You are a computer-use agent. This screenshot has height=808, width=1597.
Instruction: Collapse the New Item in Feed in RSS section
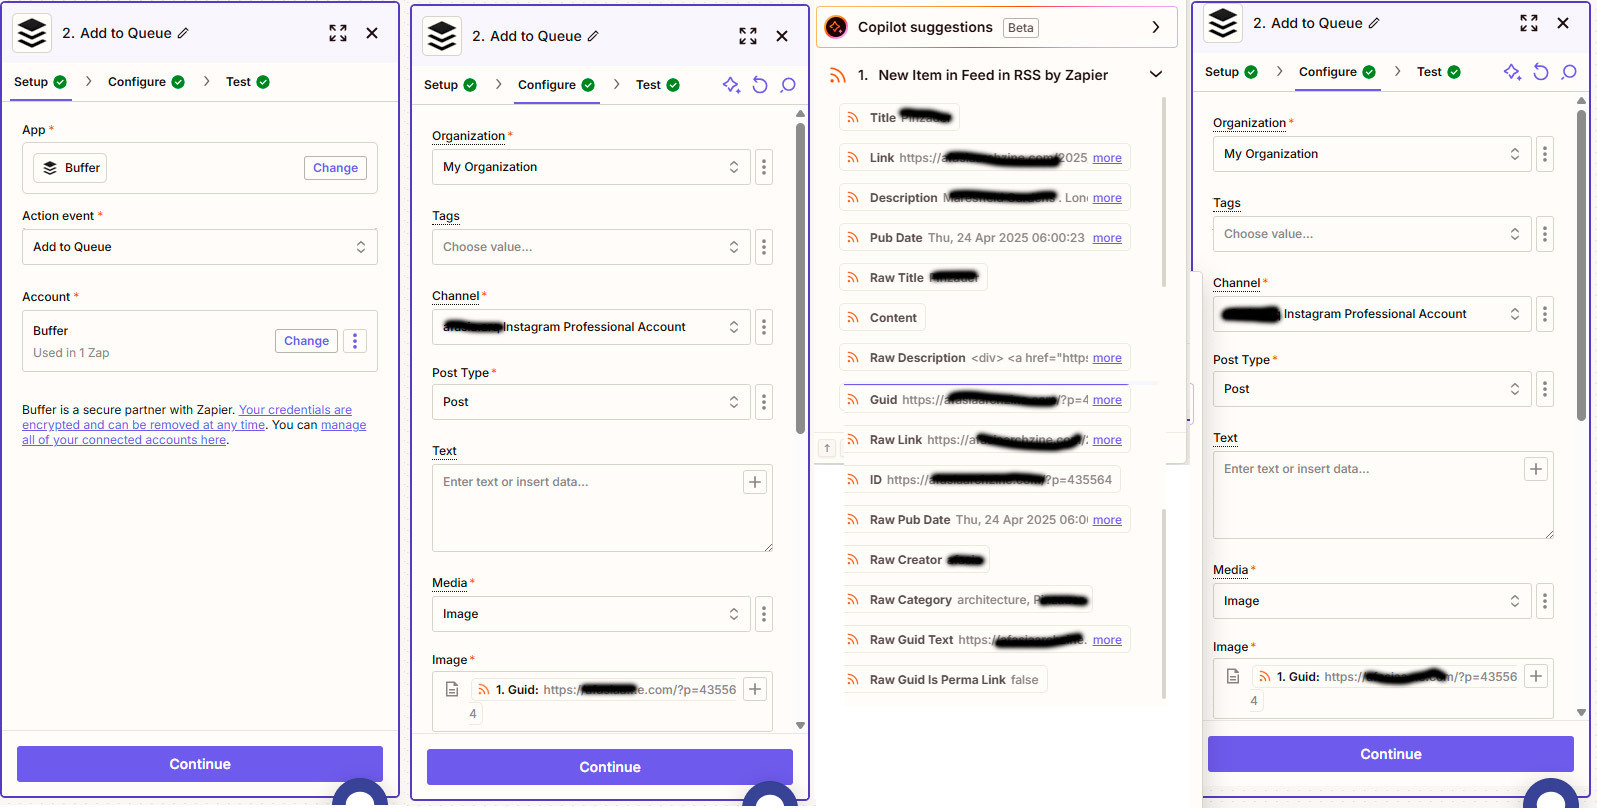pyautogui.click(x=1156, y=75)
